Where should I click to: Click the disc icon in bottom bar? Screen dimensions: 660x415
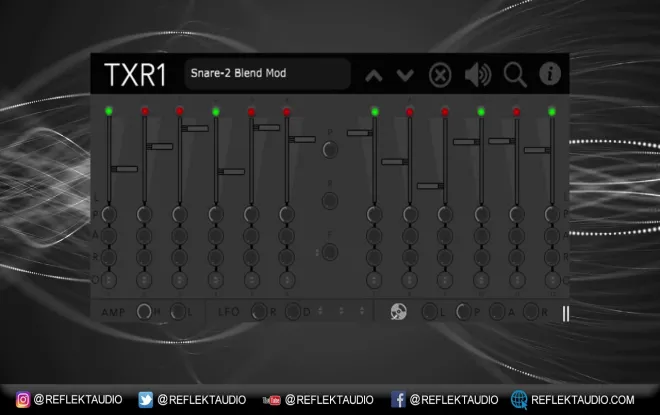coord(398,312)
